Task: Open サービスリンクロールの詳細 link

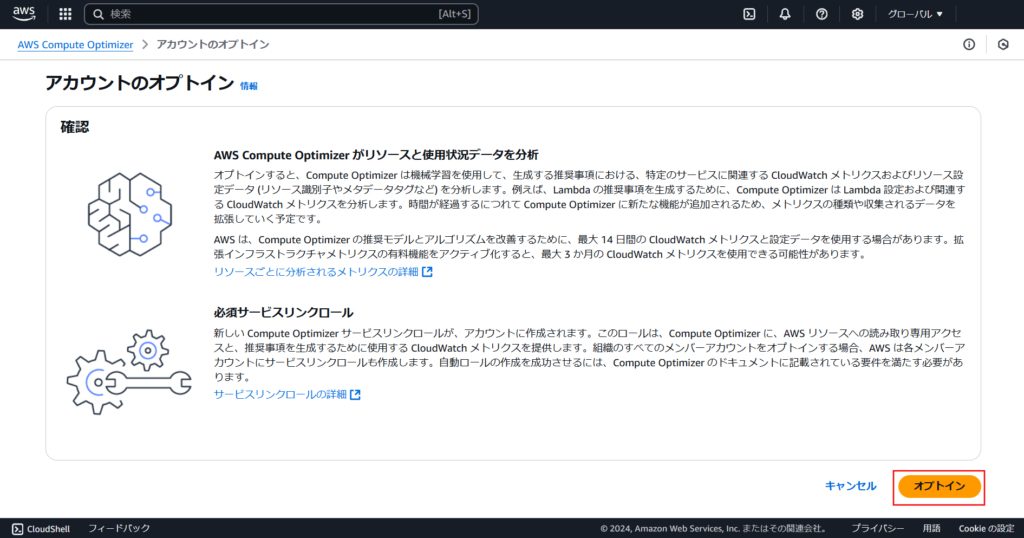Action: [280, 394]
